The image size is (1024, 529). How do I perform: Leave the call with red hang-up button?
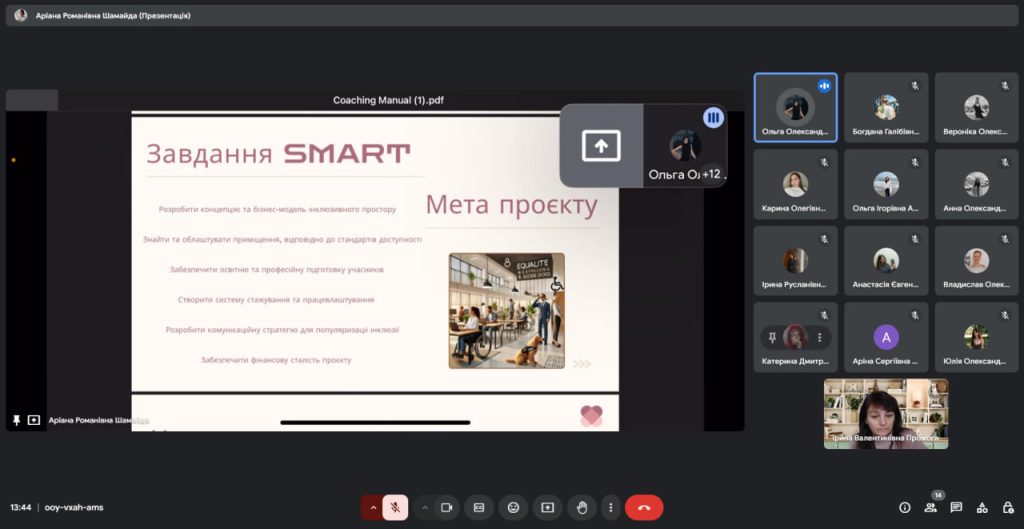pos(644,507)
